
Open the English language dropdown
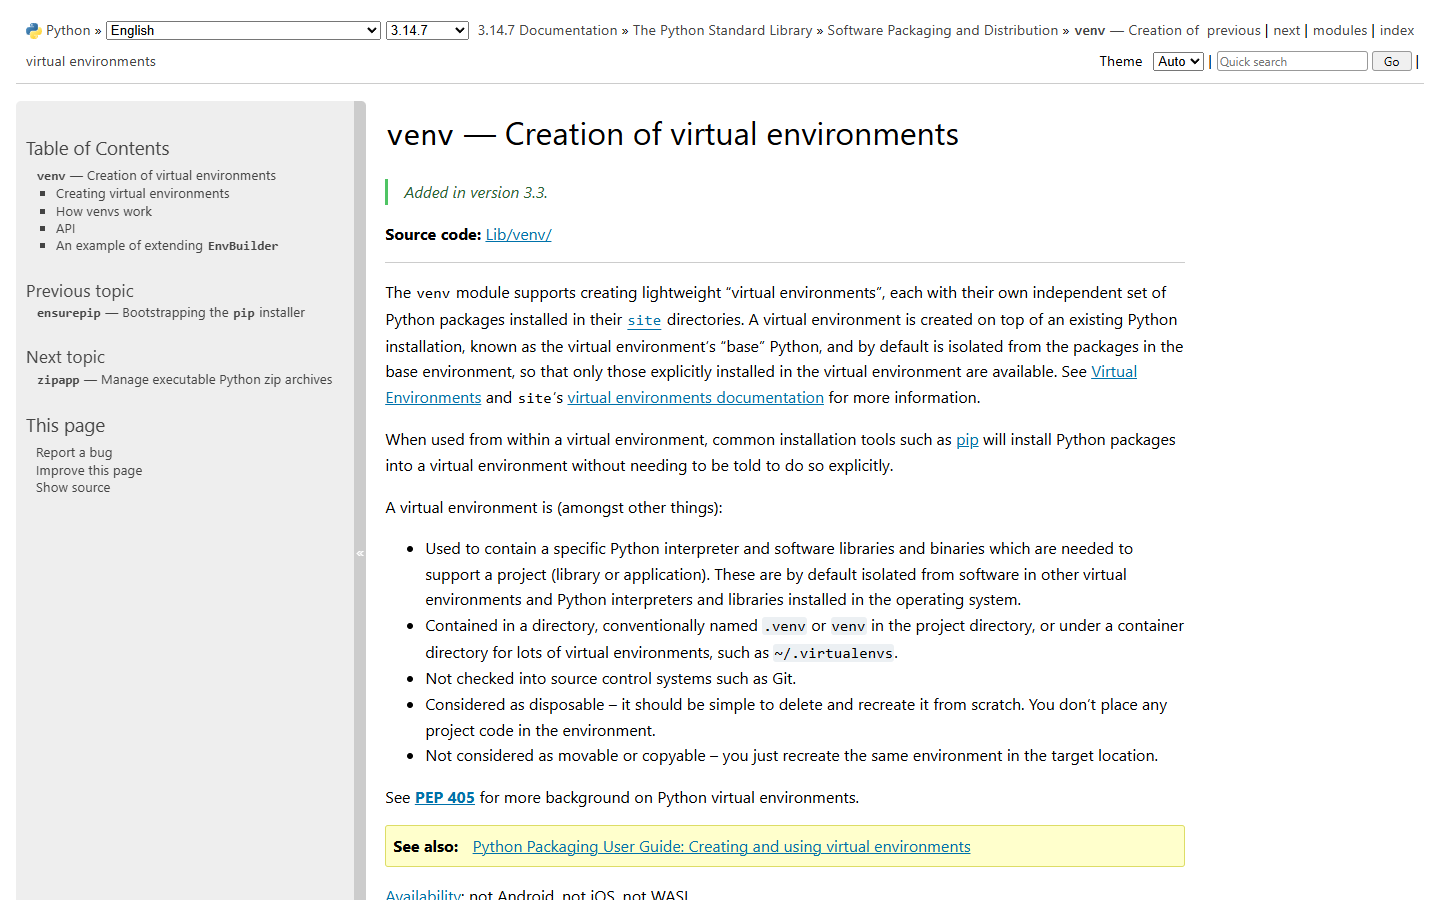243,31
